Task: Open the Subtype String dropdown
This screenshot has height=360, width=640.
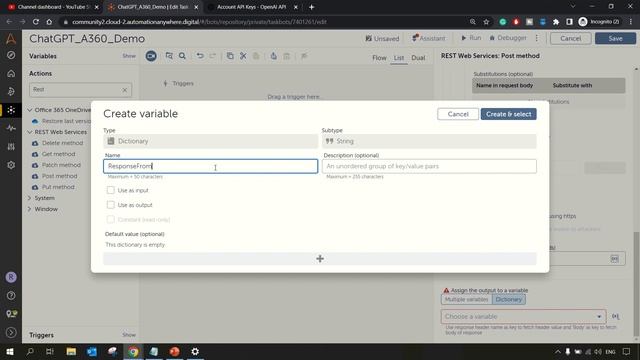Action: [x=429, y=141]
